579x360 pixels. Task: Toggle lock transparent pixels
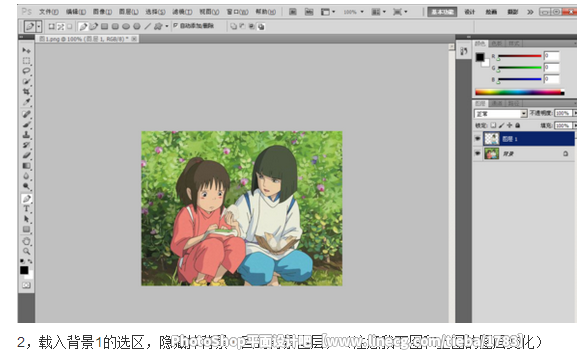[493, 126]
